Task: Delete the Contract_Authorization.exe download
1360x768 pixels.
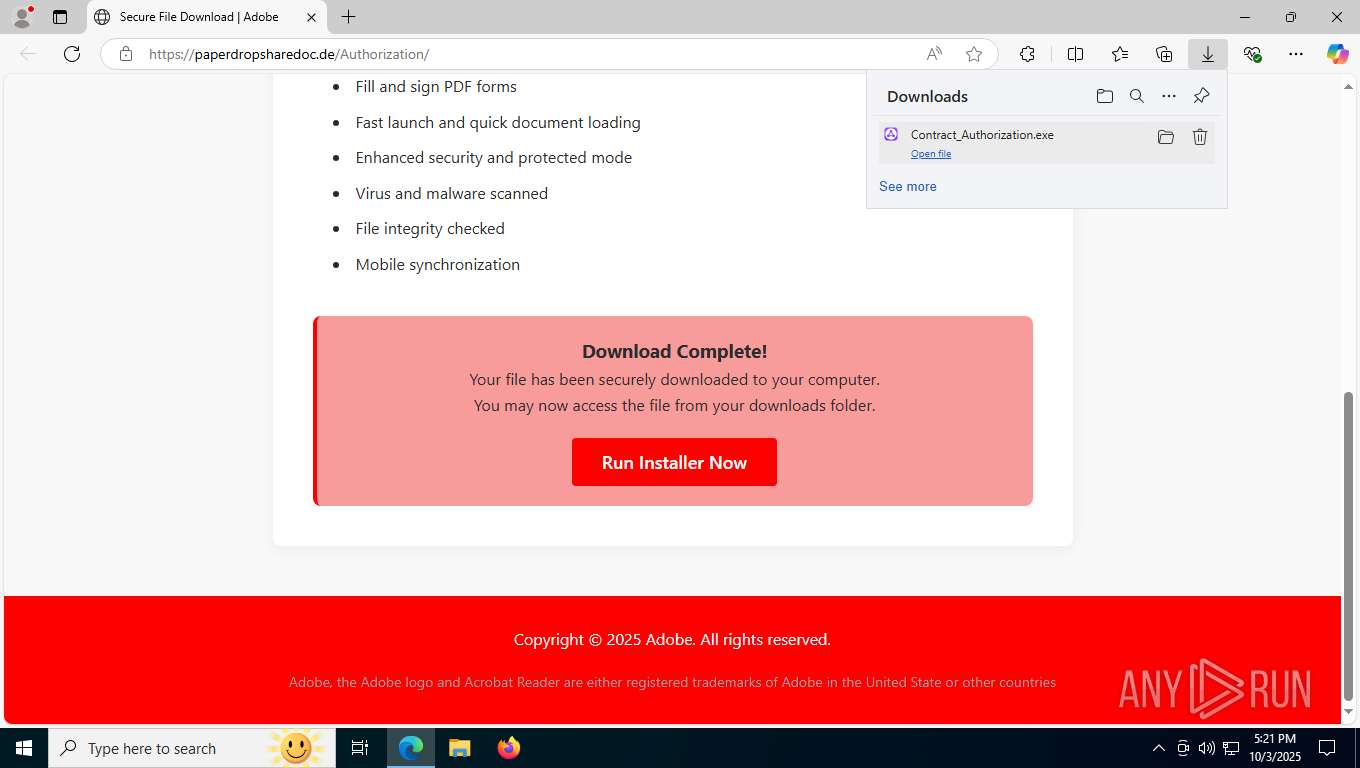Action: (x=1200, y=137)
